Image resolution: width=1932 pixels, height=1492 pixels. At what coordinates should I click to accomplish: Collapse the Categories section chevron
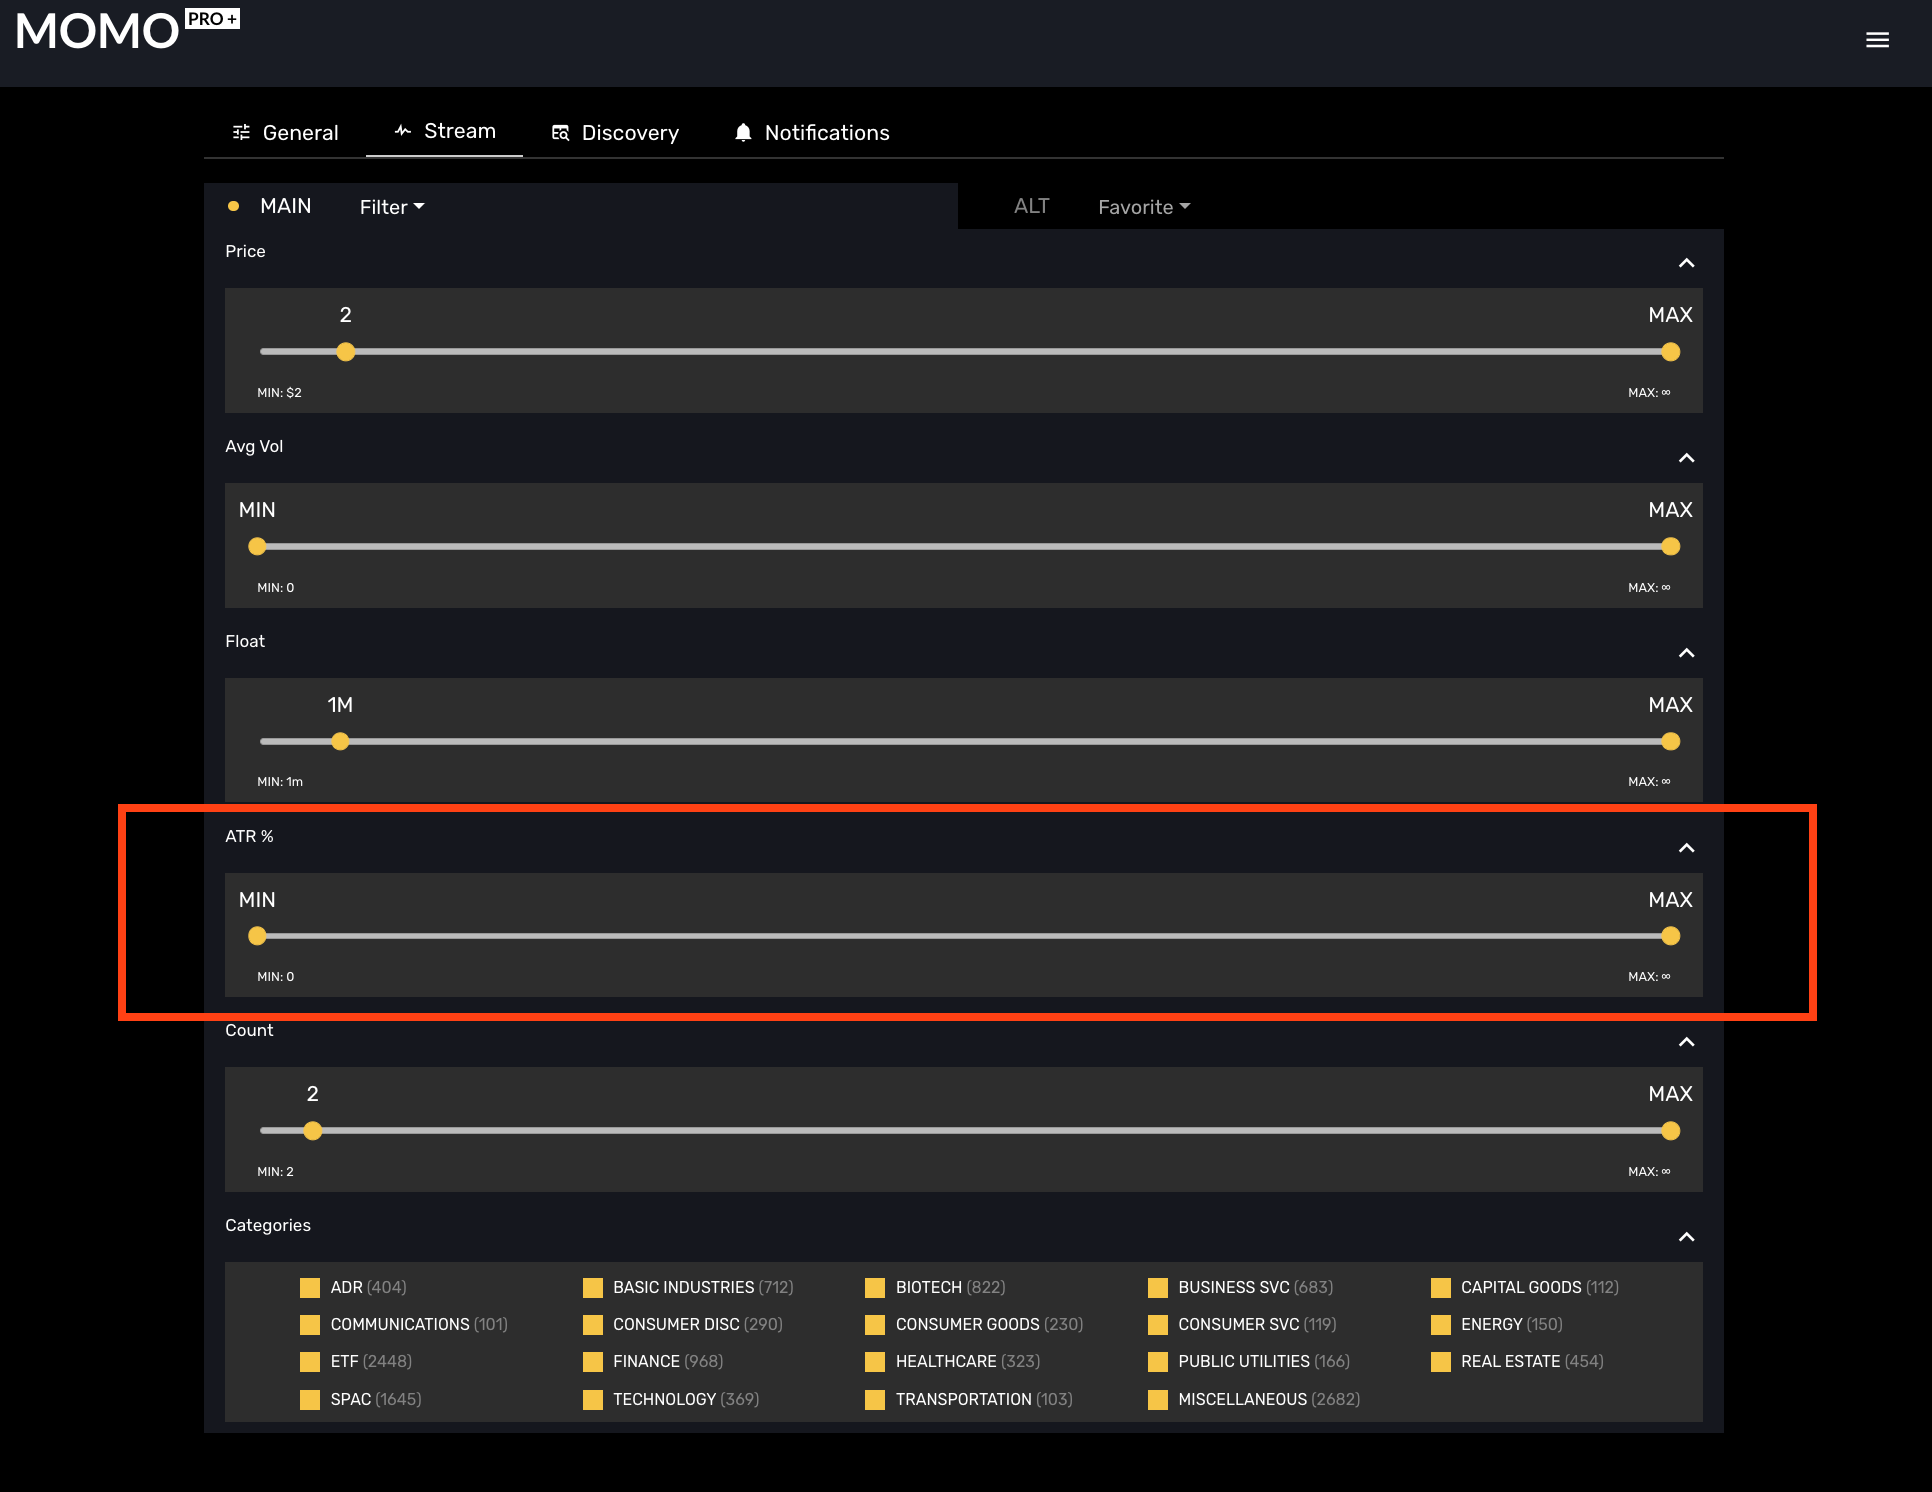(x=1686, y=1237)
